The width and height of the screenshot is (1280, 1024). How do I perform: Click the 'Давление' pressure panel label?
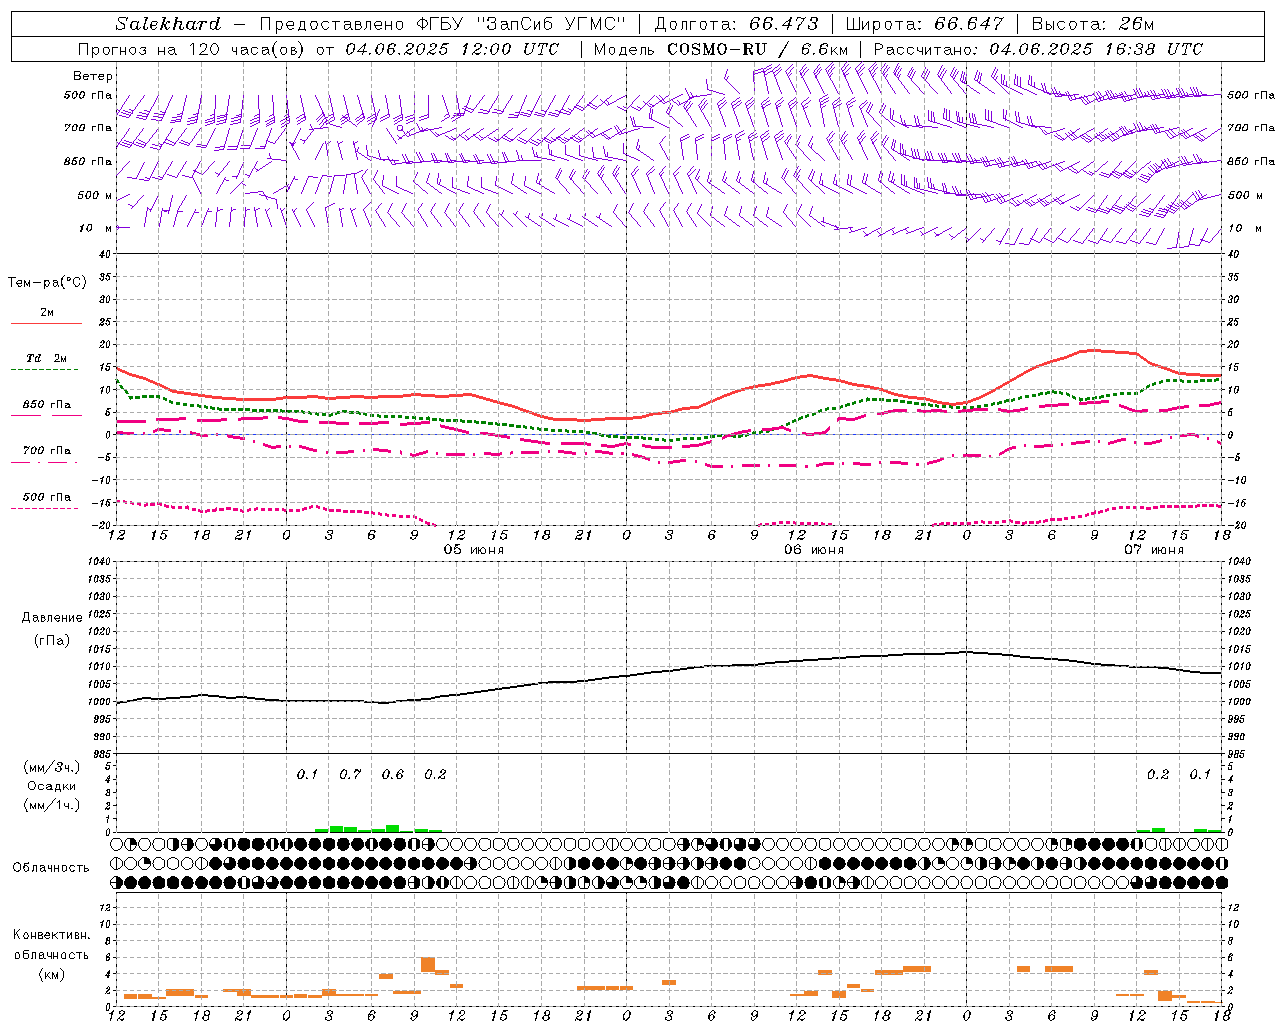click(x=52, y=618)
